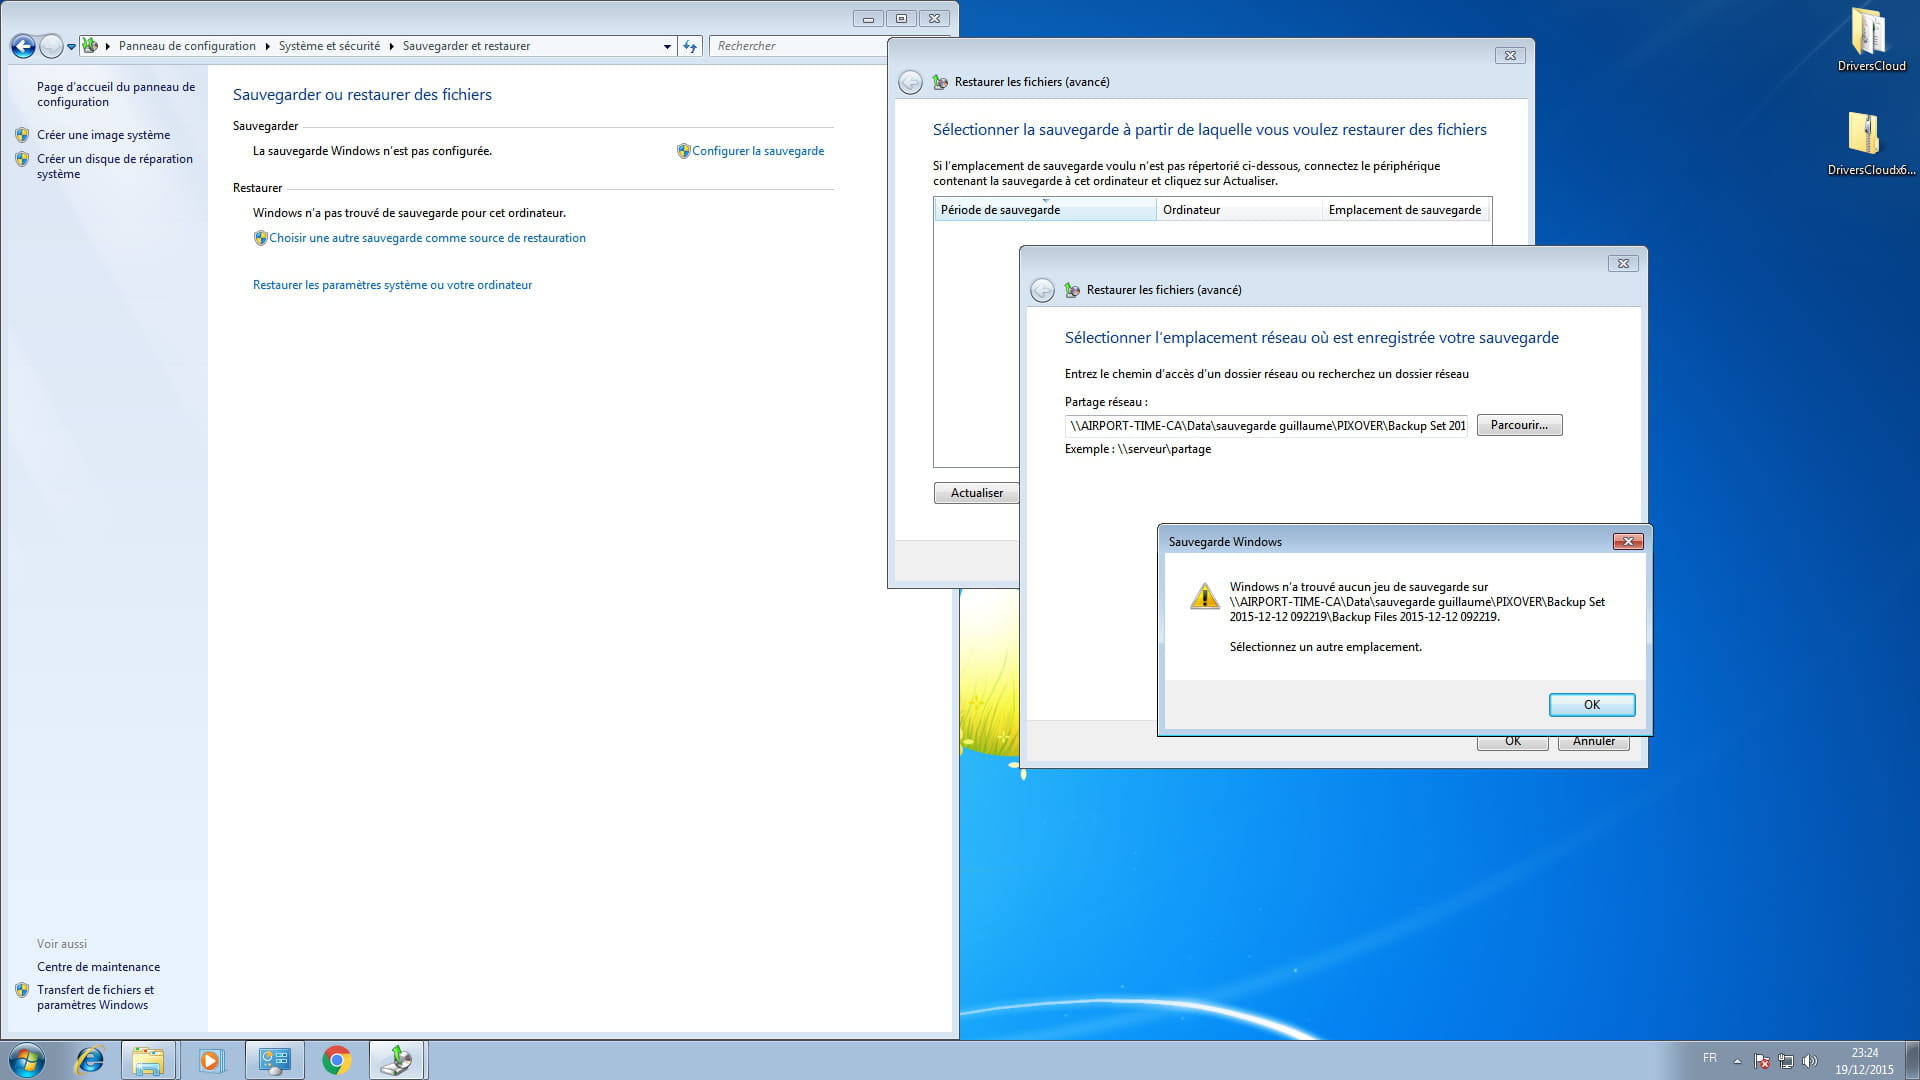Click the shield icon beside Choisir une autre sauvegarde

click(x=260, y=238)
